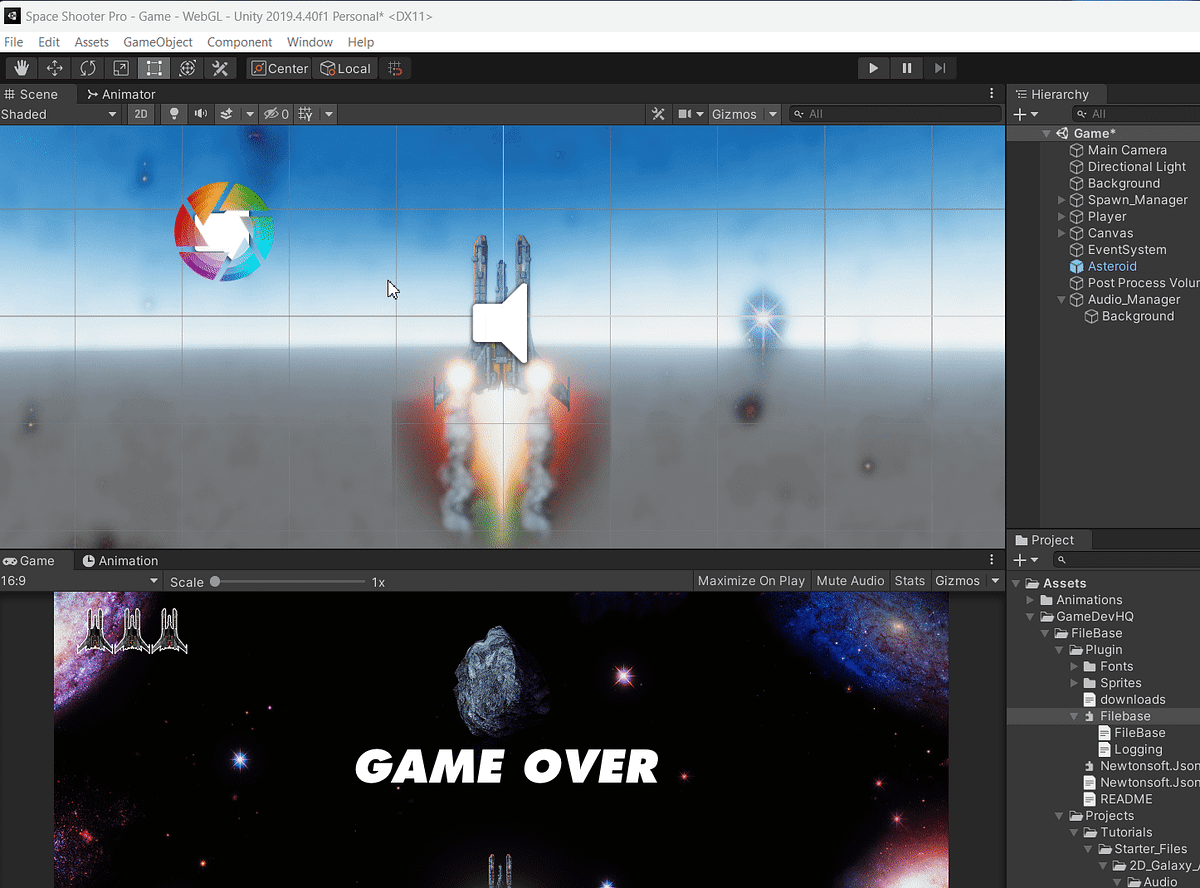The image size is (1200, 888).
Task: Enable Maximize On Play
Action: [x=751, y=580]
